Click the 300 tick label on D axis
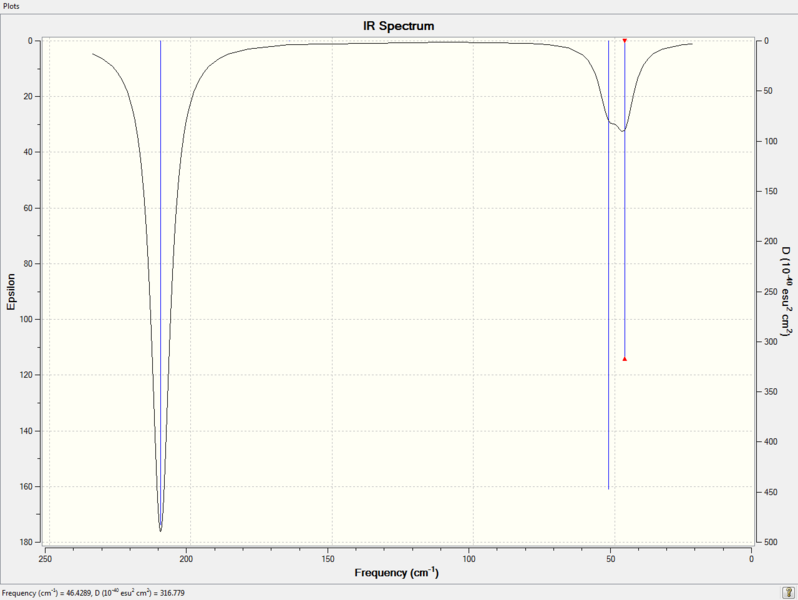The image size is (798, 600). coord(771,341)
